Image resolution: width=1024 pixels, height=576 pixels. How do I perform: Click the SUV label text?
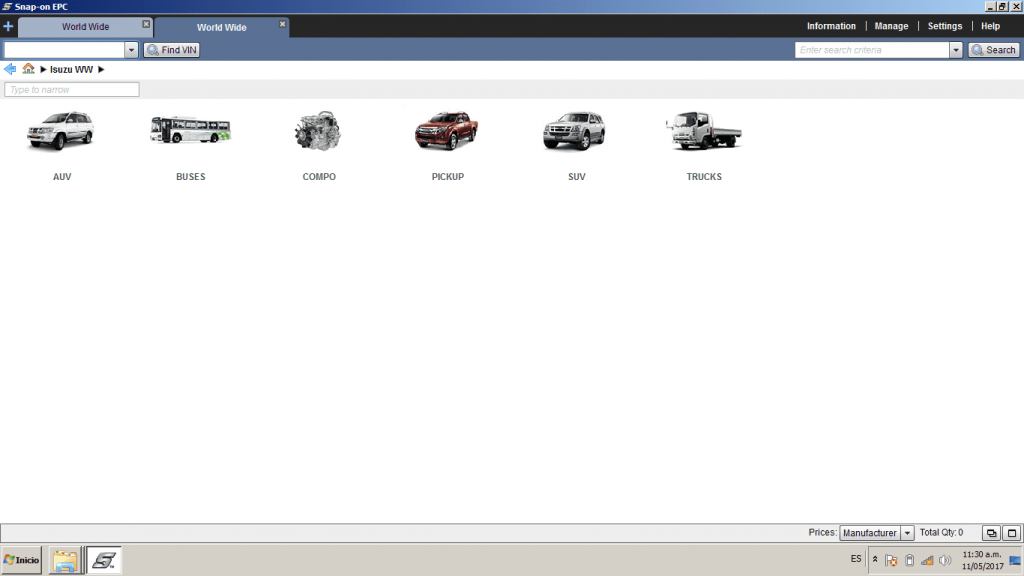point(577,177)
